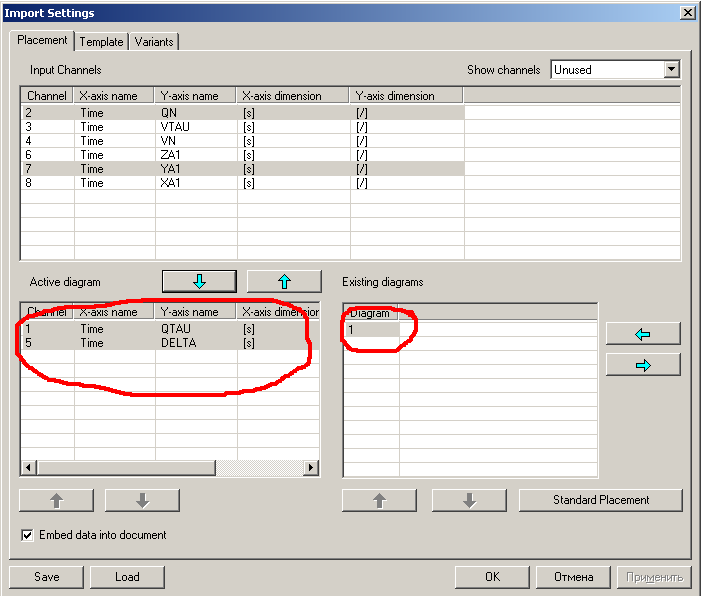Click the Standard Placement button

[601, 500]
